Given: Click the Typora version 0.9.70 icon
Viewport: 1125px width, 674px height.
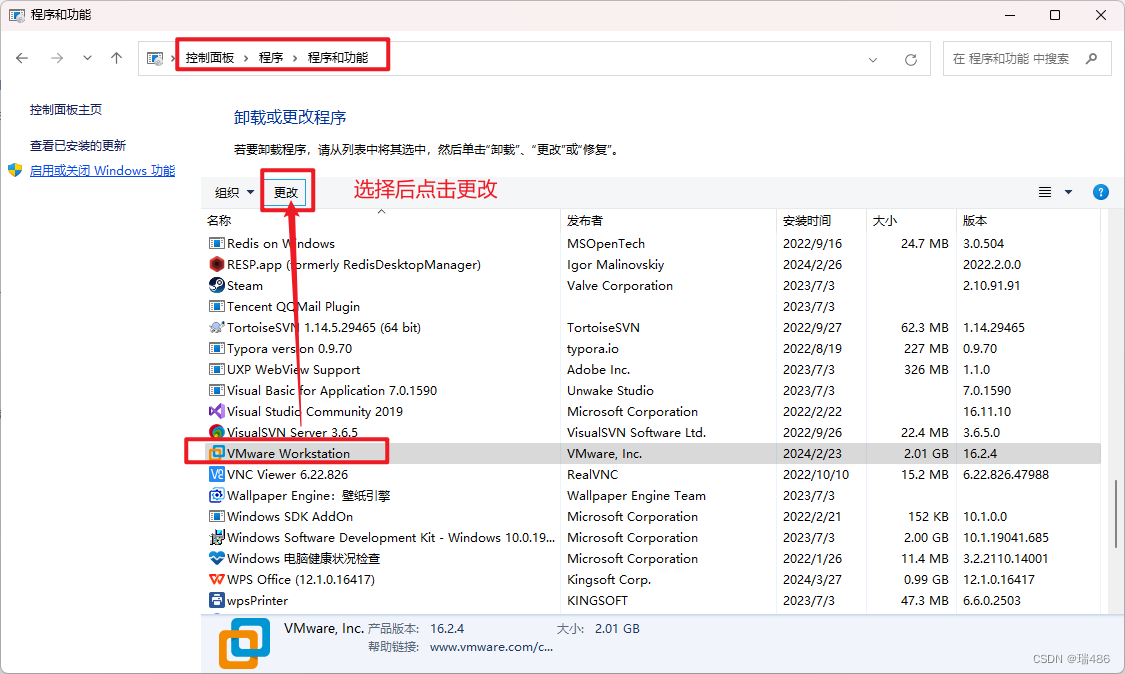Looking at the screenshot, I should point(216,348).
